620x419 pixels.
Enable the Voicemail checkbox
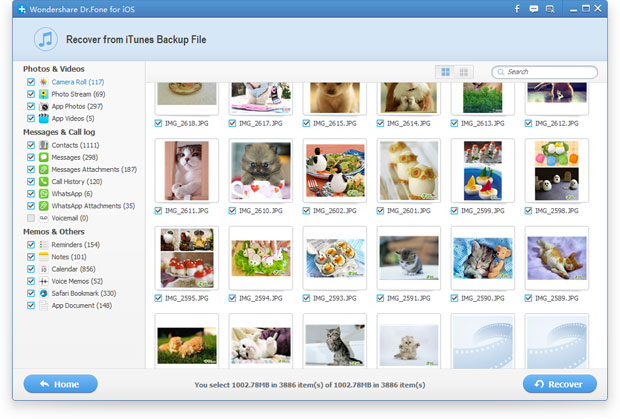pyautogui.click(x=31, y=218)
